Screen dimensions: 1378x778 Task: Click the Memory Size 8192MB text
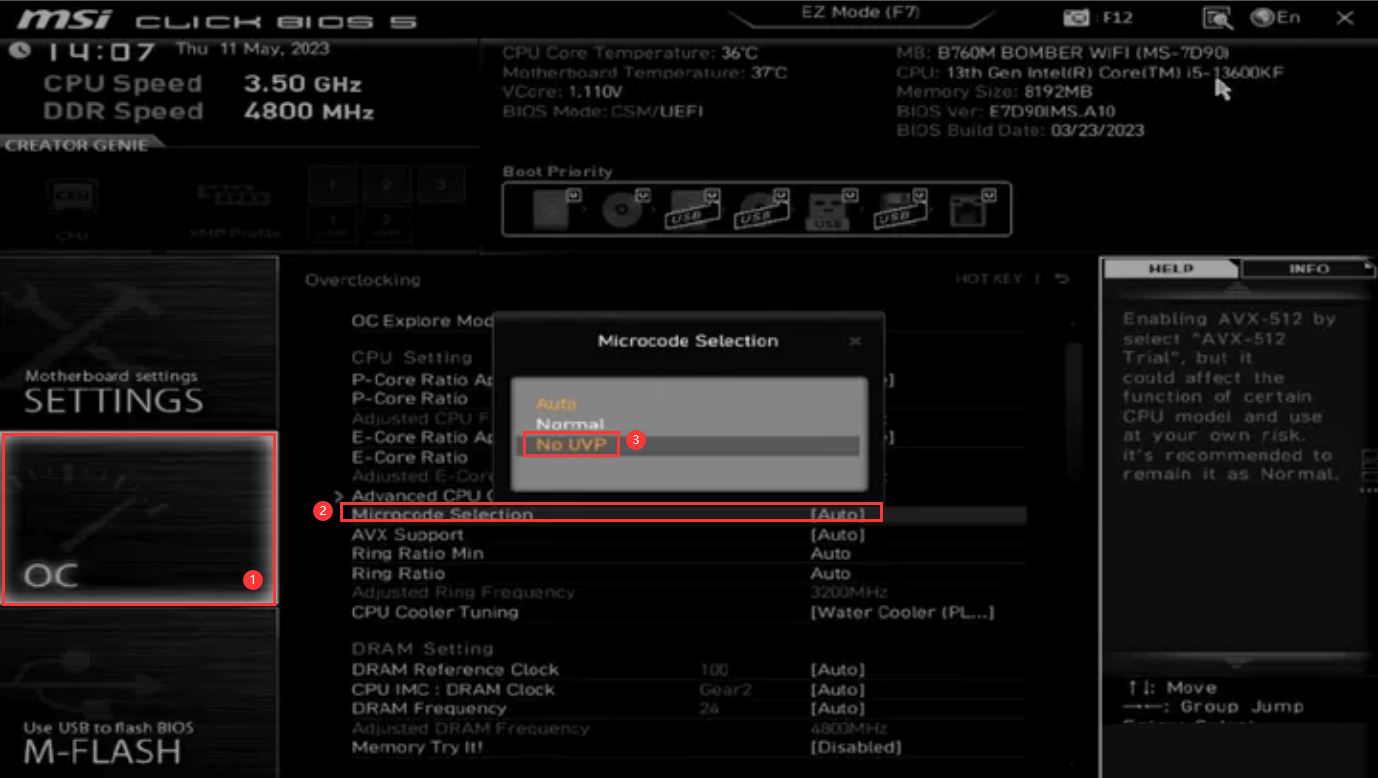click(x=995, y=91)
